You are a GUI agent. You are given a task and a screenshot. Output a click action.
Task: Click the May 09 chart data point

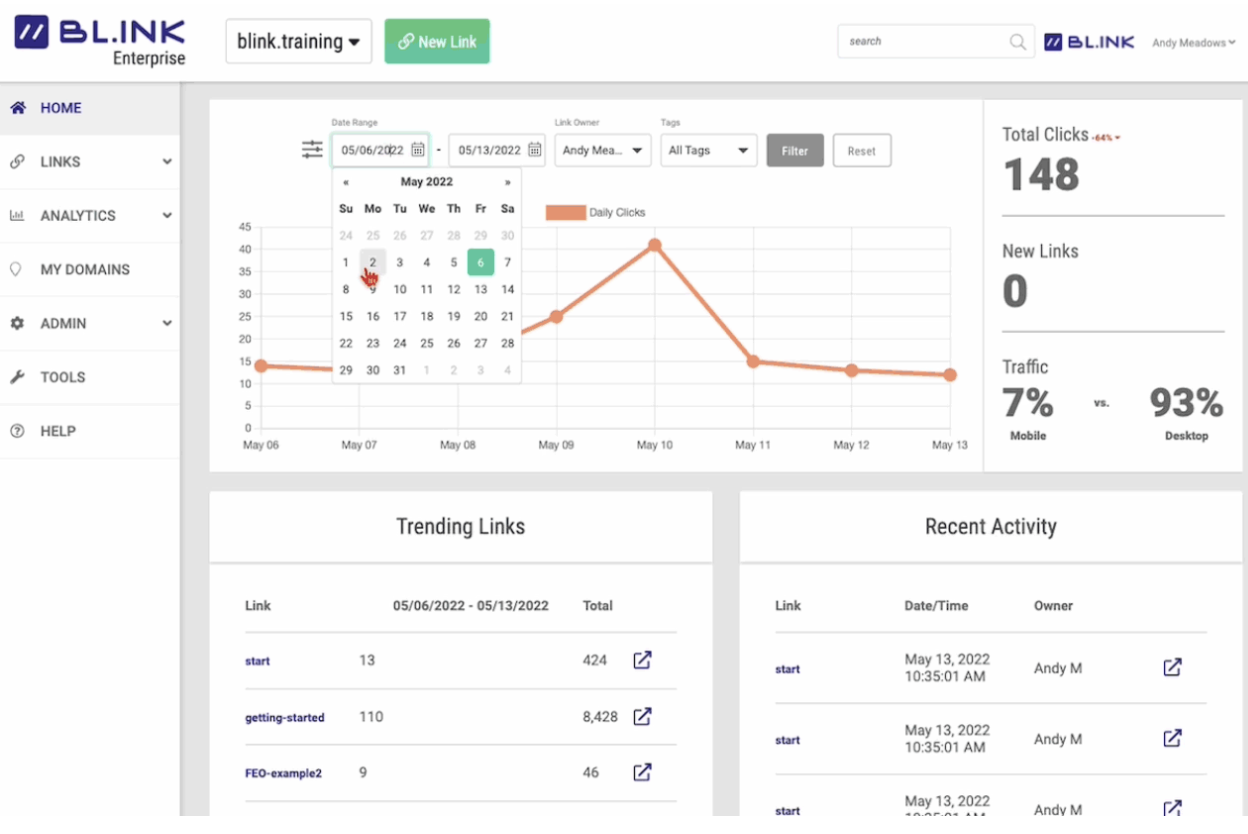coord(556,317)
